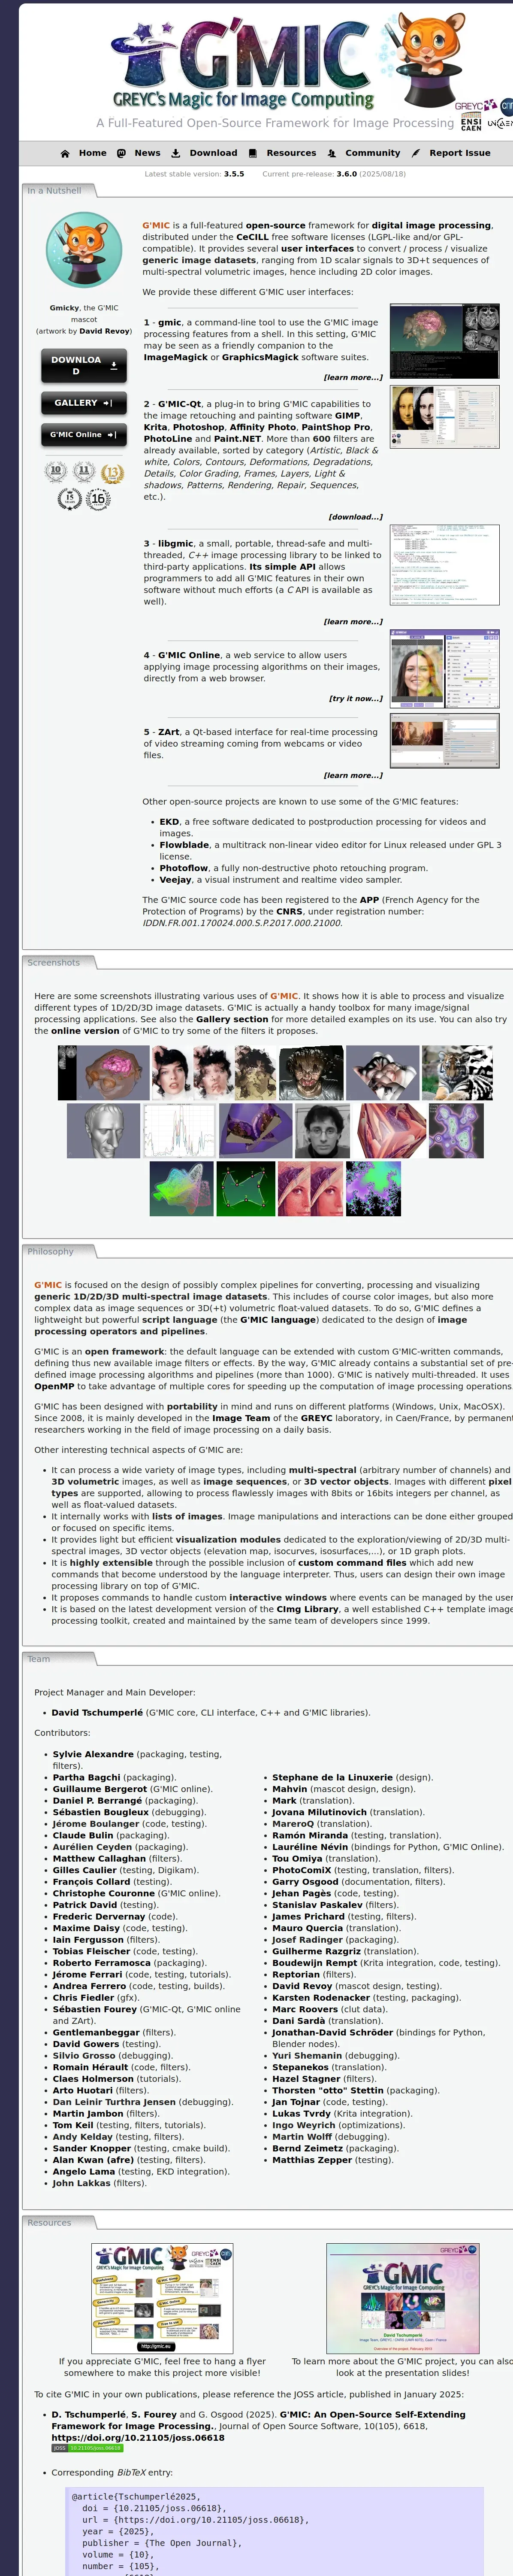The height and width of the screenshot is (2576, 513).
Task: Open the tiger stripes thumbnail
Action: click(x=457, y=1073)
